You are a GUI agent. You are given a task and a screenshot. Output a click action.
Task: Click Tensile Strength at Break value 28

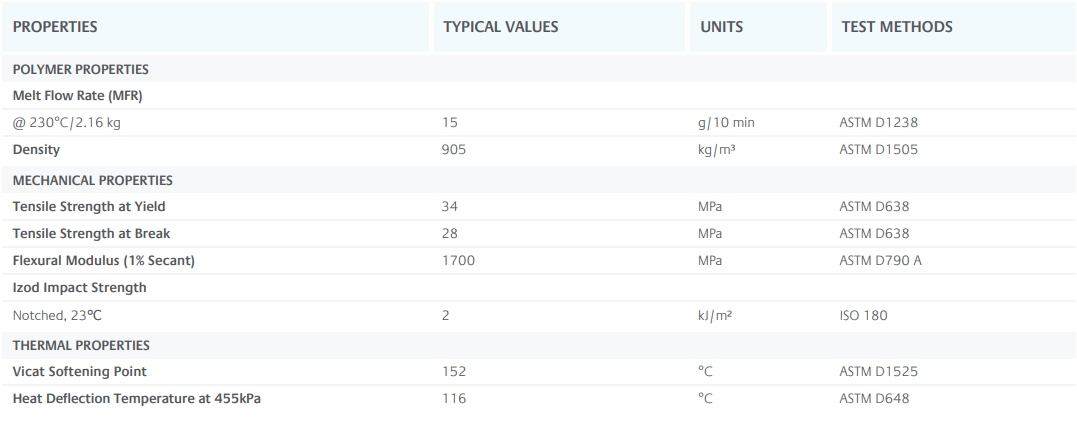click(x=449, y=233)
